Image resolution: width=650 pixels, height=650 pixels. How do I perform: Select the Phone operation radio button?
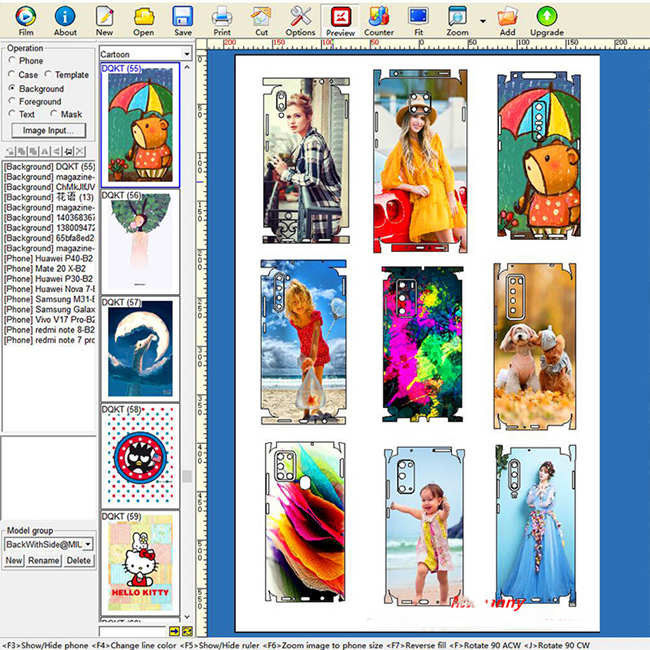(x=12, y=61)
